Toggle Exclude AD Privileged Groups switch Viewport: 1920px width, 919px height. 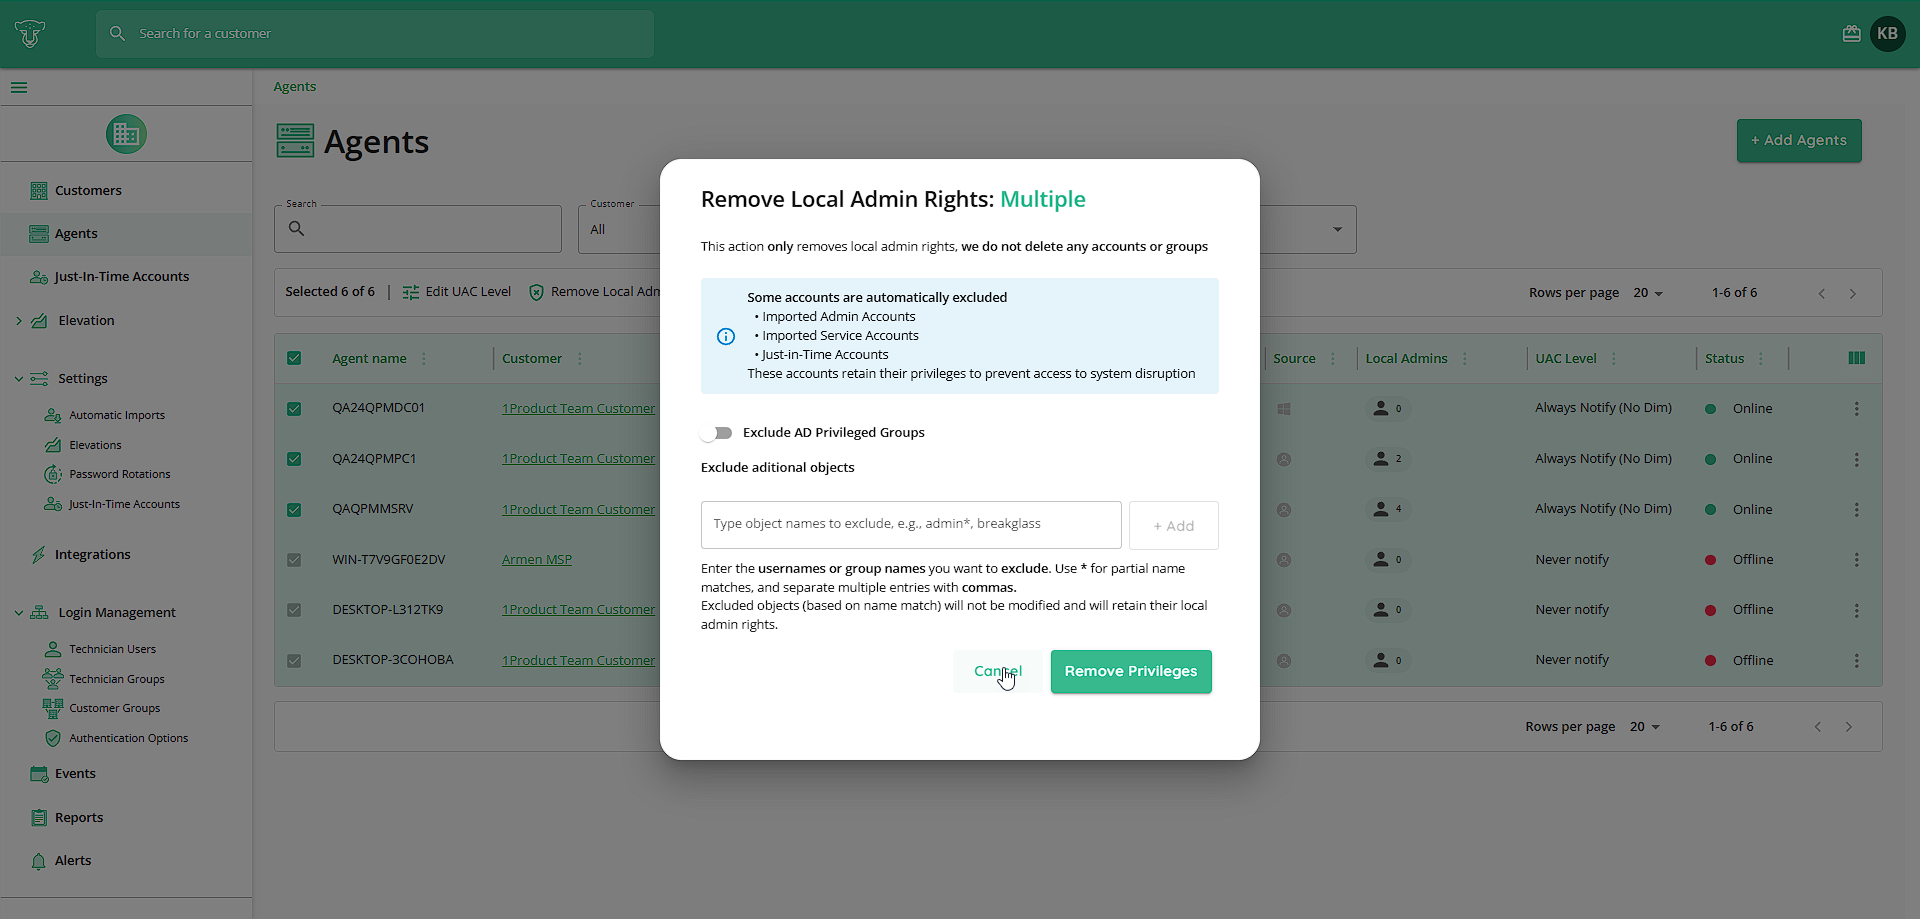(x=717, y=433)
